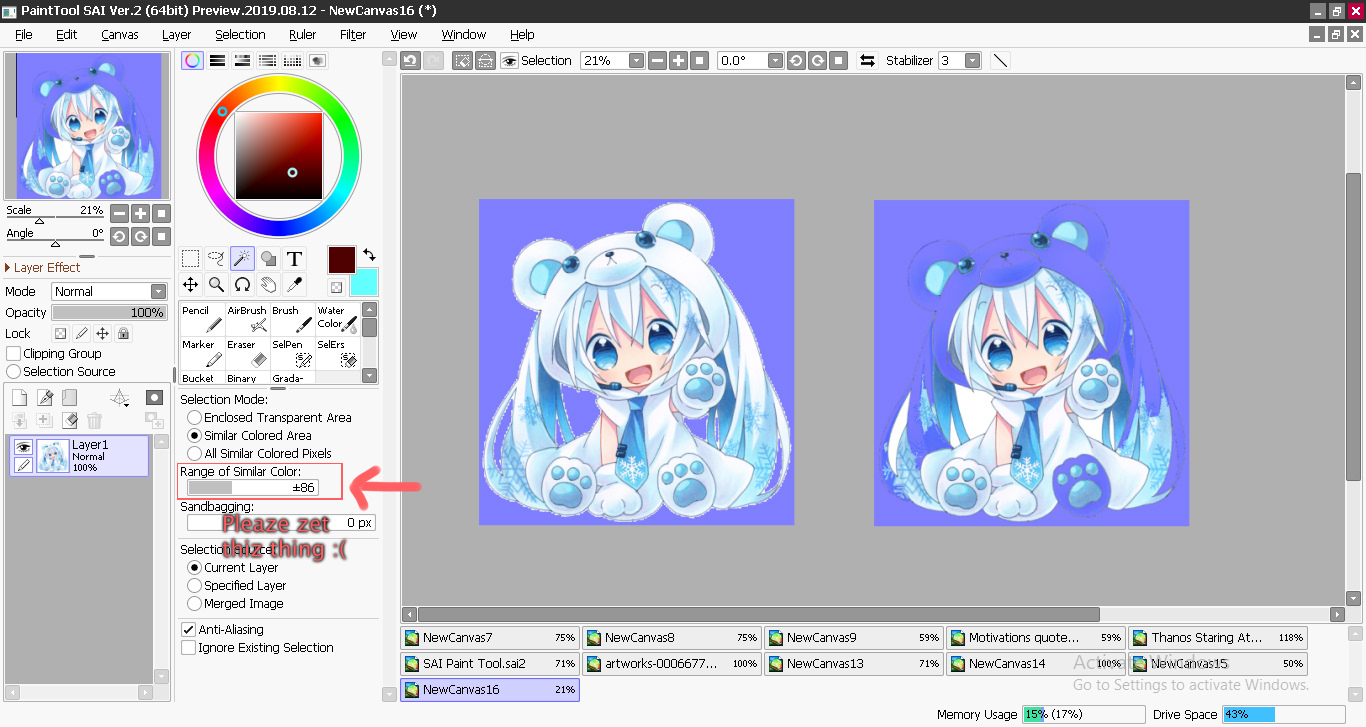
Task: Open the rotation angle dropdown in toolbar
Action: tap(775, 60)
